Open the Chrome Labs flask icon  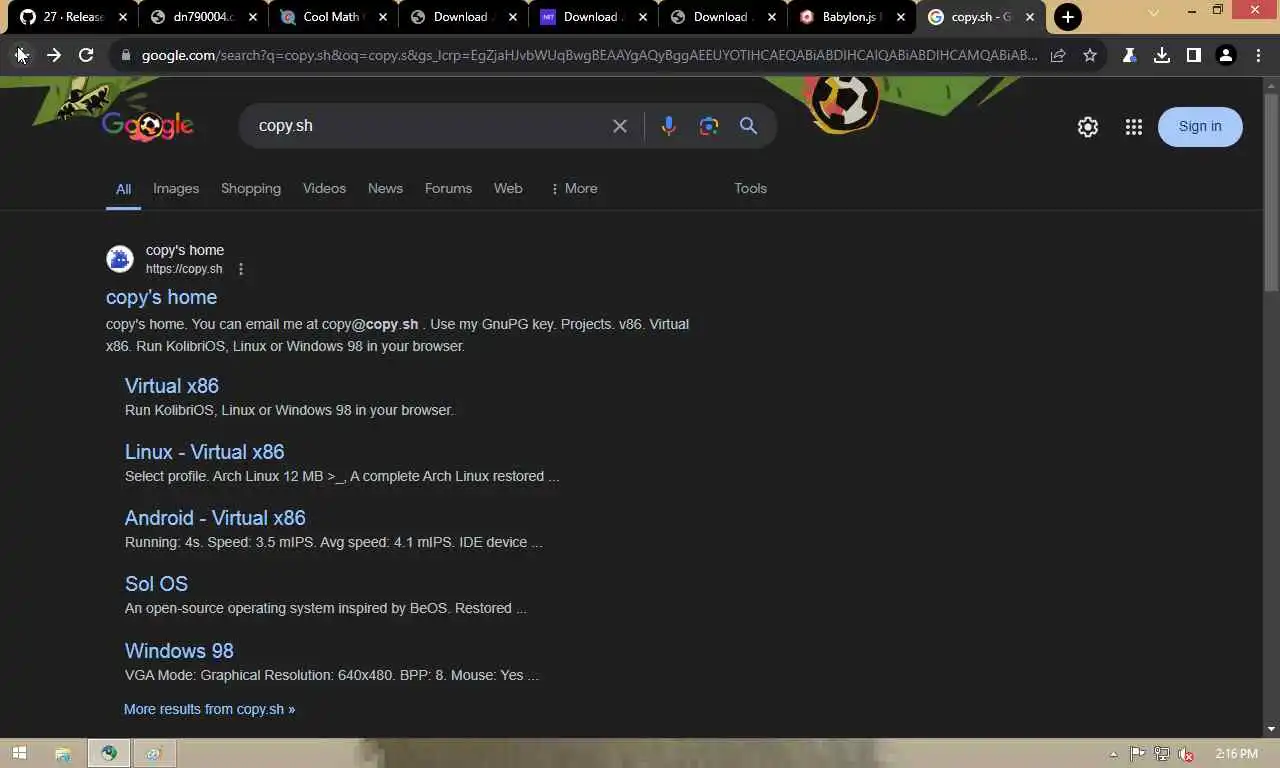1129,55
